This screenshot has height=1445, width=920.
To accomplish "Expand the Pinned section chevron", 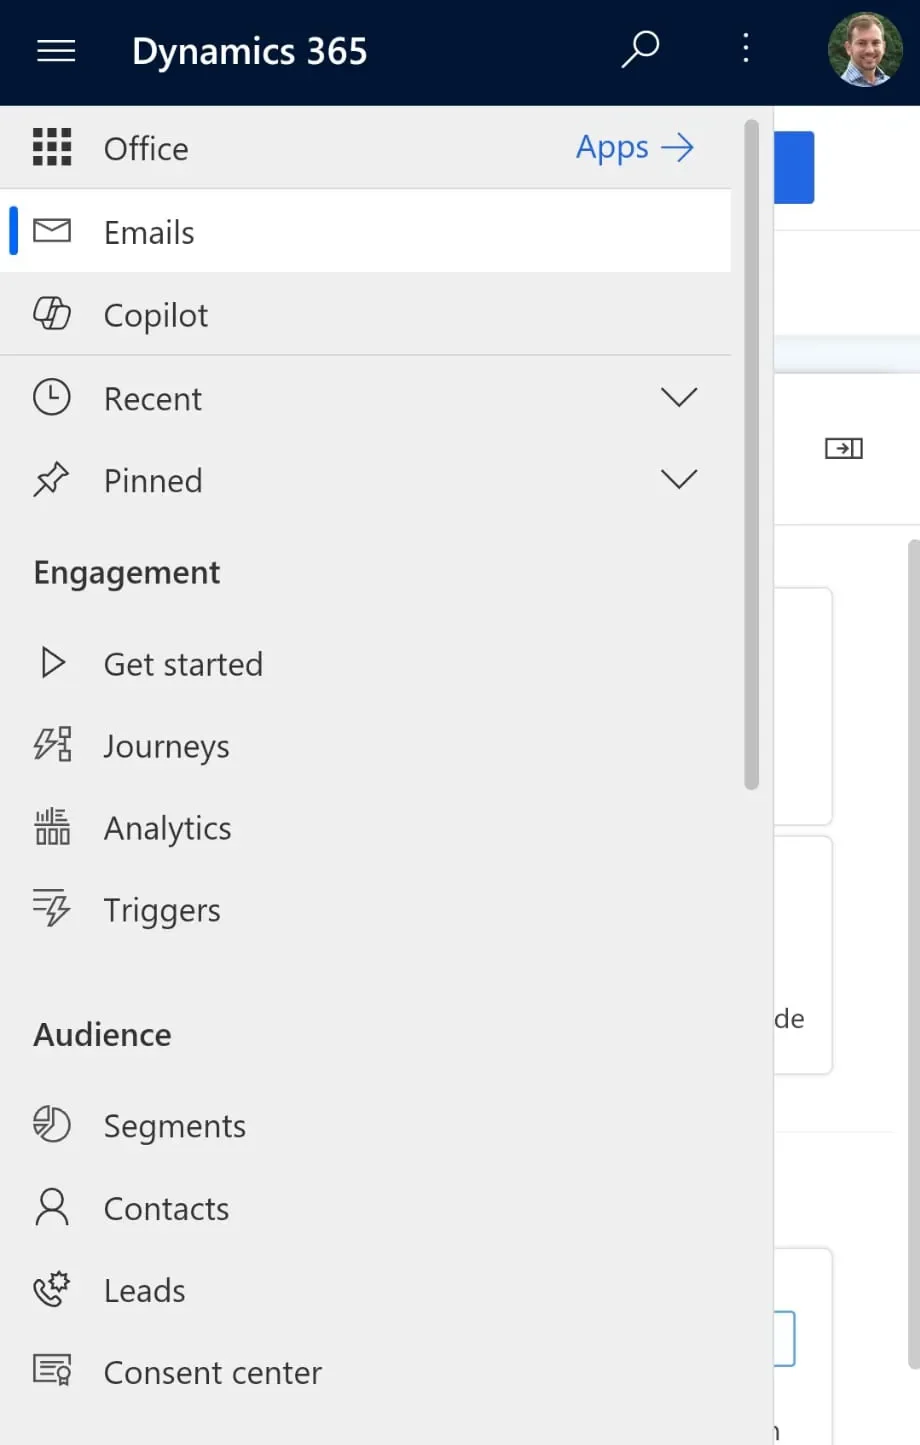I will click(x=679, y=480).
